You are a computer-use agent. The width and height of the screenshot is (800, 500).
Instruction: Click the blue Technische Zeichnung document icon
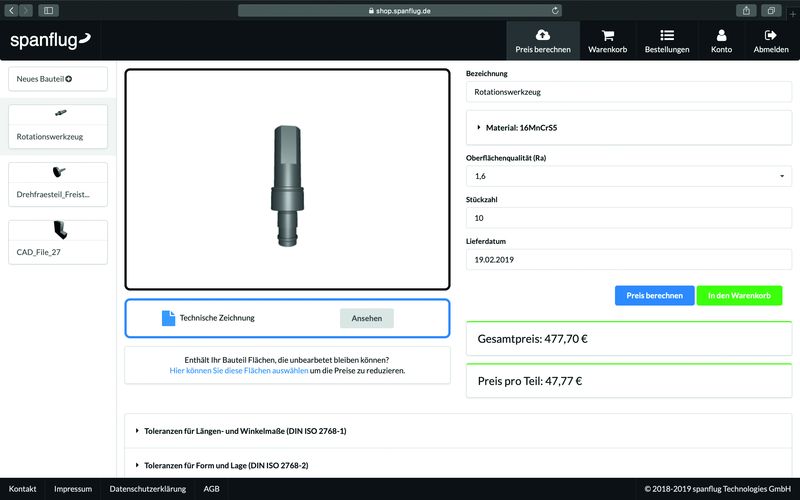click(168, 318)
